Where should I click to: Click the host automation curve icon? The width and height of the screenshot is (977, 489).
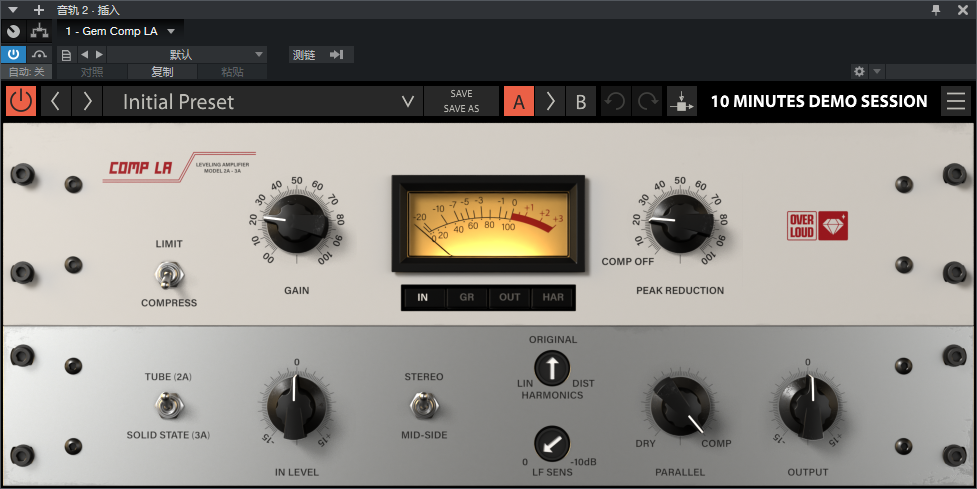click(39, 55)
